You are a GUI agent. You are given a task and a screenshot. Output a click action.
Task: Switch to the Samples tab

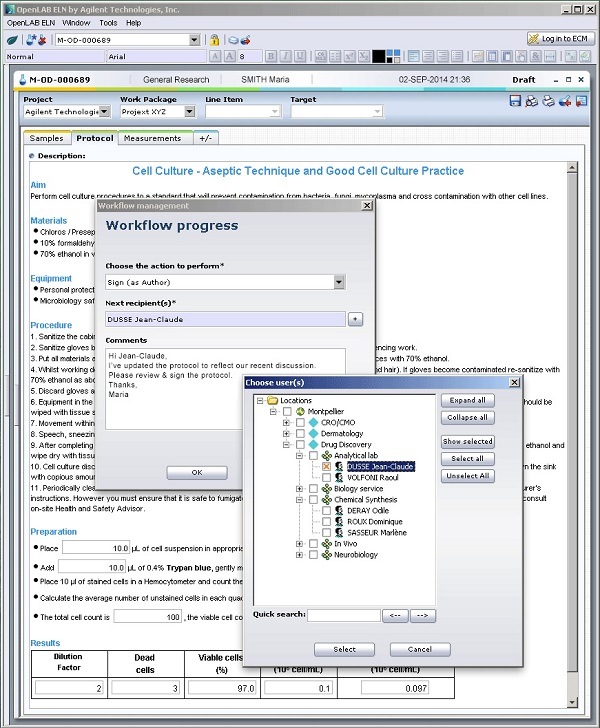tap(46, 138)
